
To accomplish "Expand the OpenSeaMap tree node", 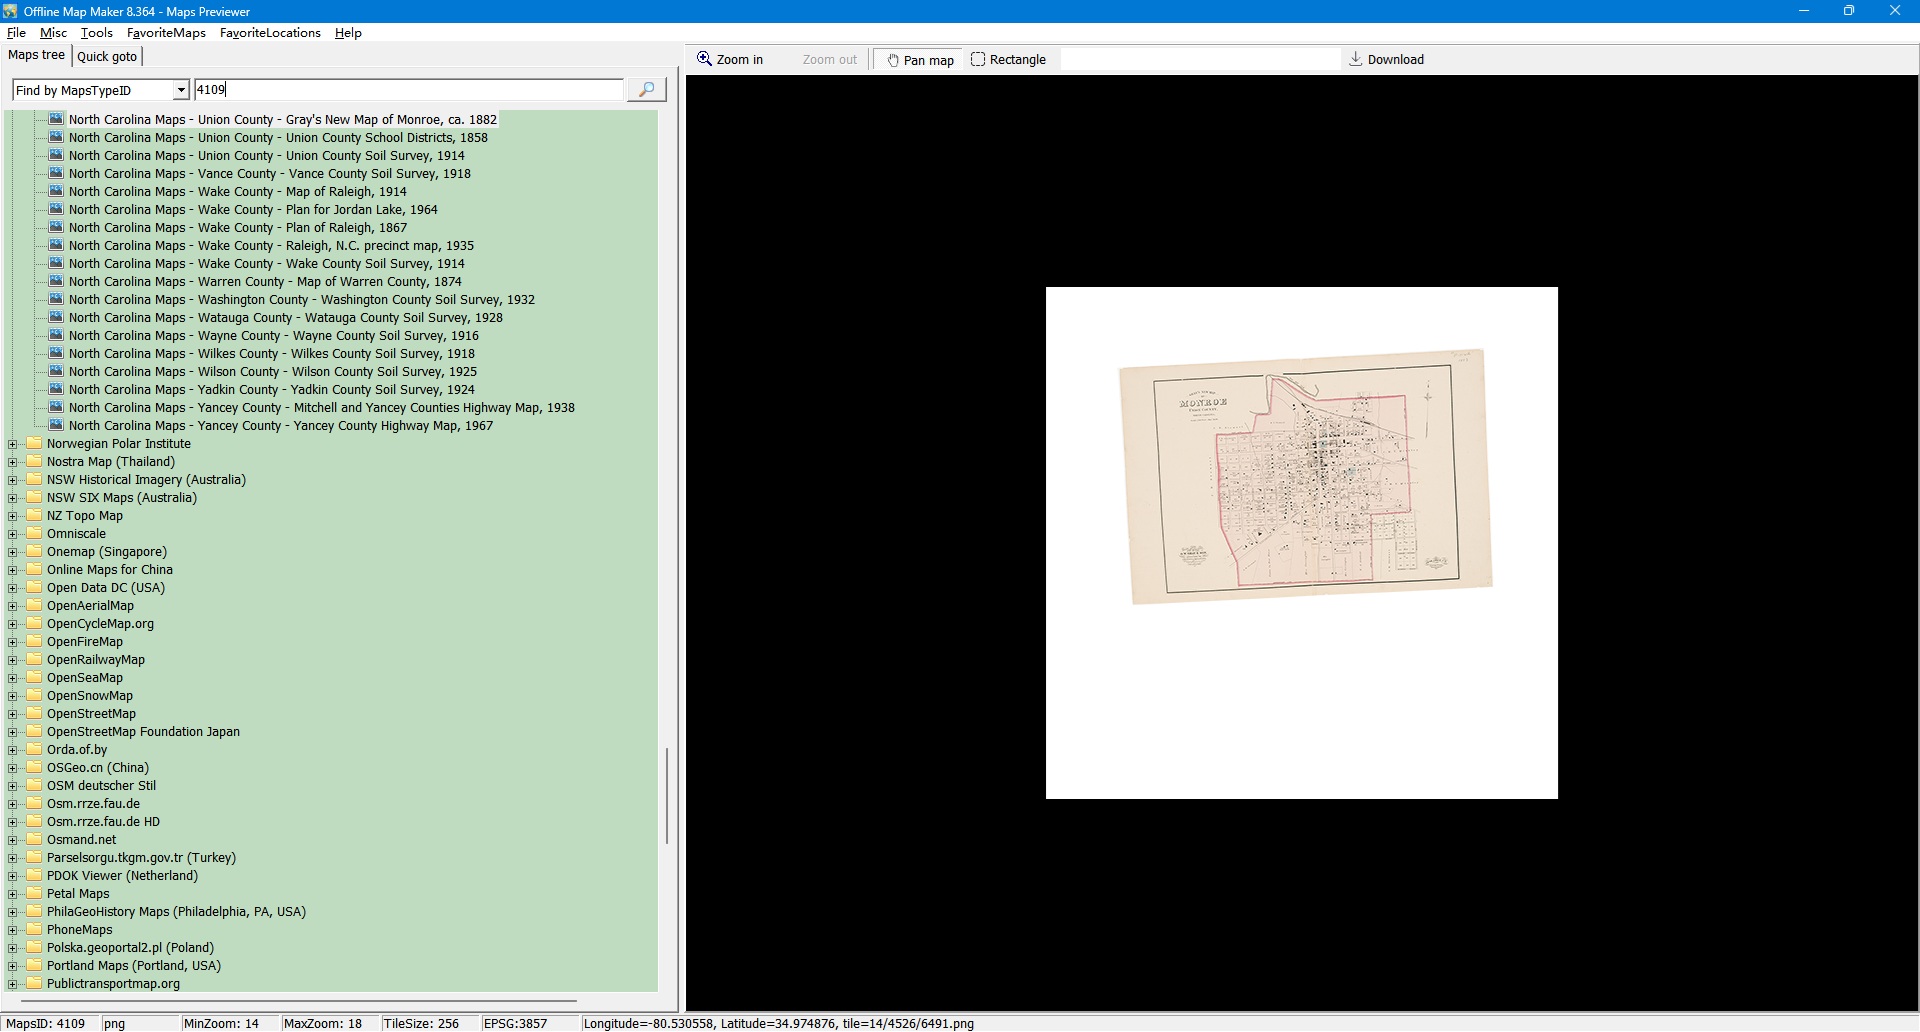I will click(13, 678).
